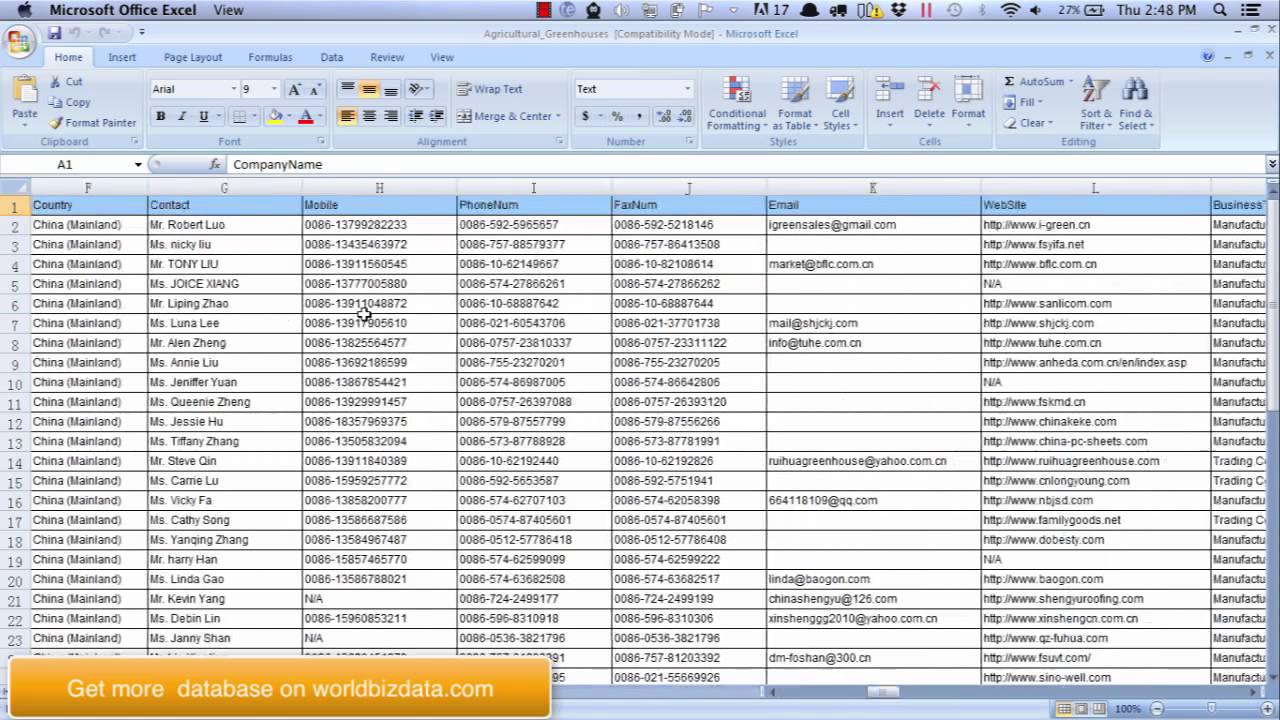
Task: Click Decrease Decimal button
Action: pyautogui.click(x=685, y=116)
